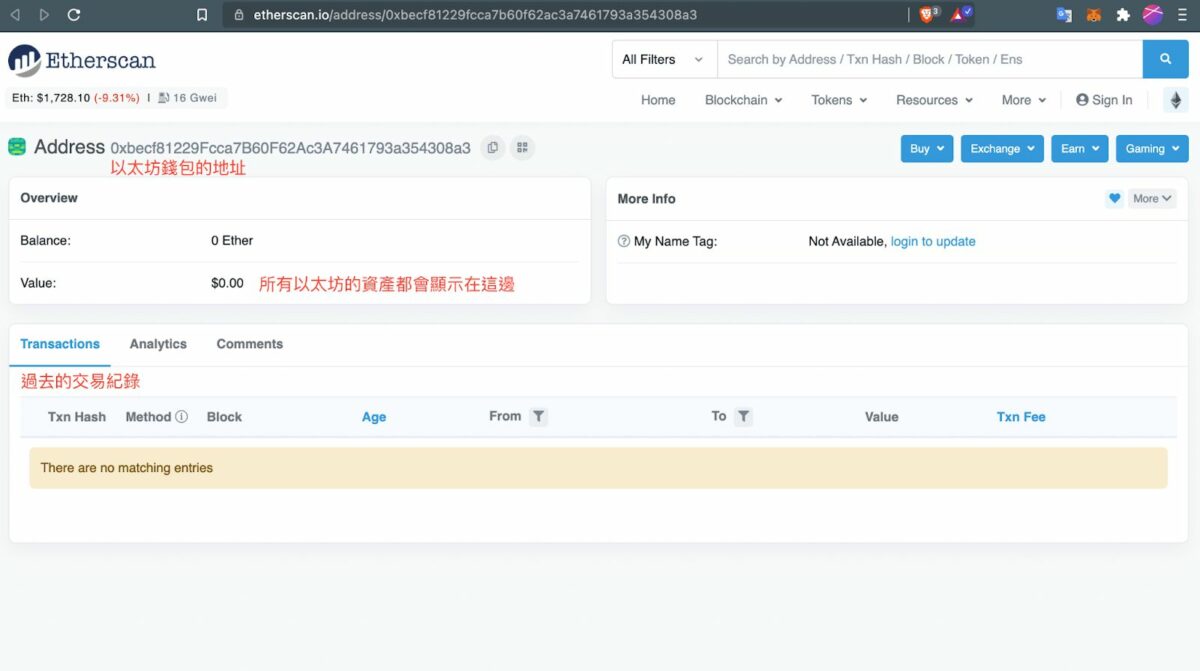Favorite this address with the heart icon
Image resolution: width=1200 pixels, height=671 pixels.
tap(1114, 198)
